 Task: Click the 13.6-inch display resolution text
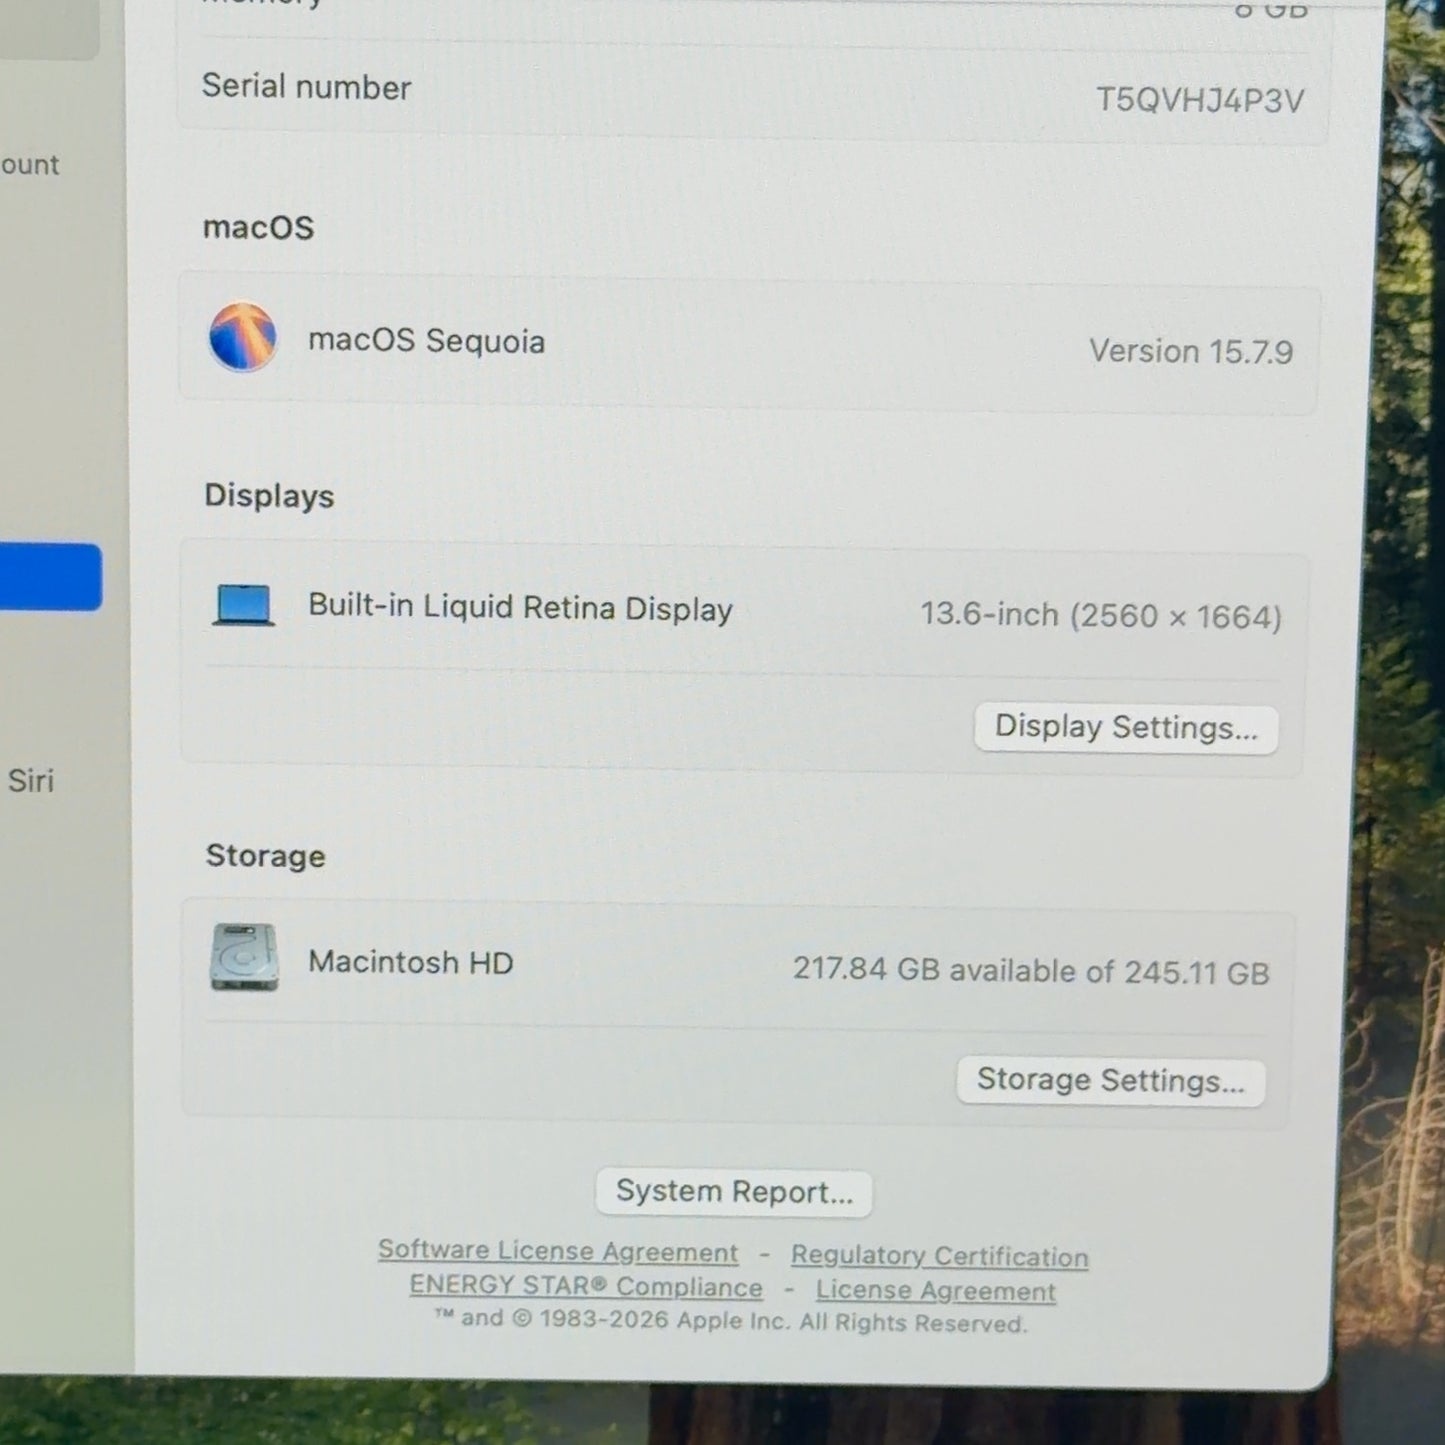(1100, 615)
